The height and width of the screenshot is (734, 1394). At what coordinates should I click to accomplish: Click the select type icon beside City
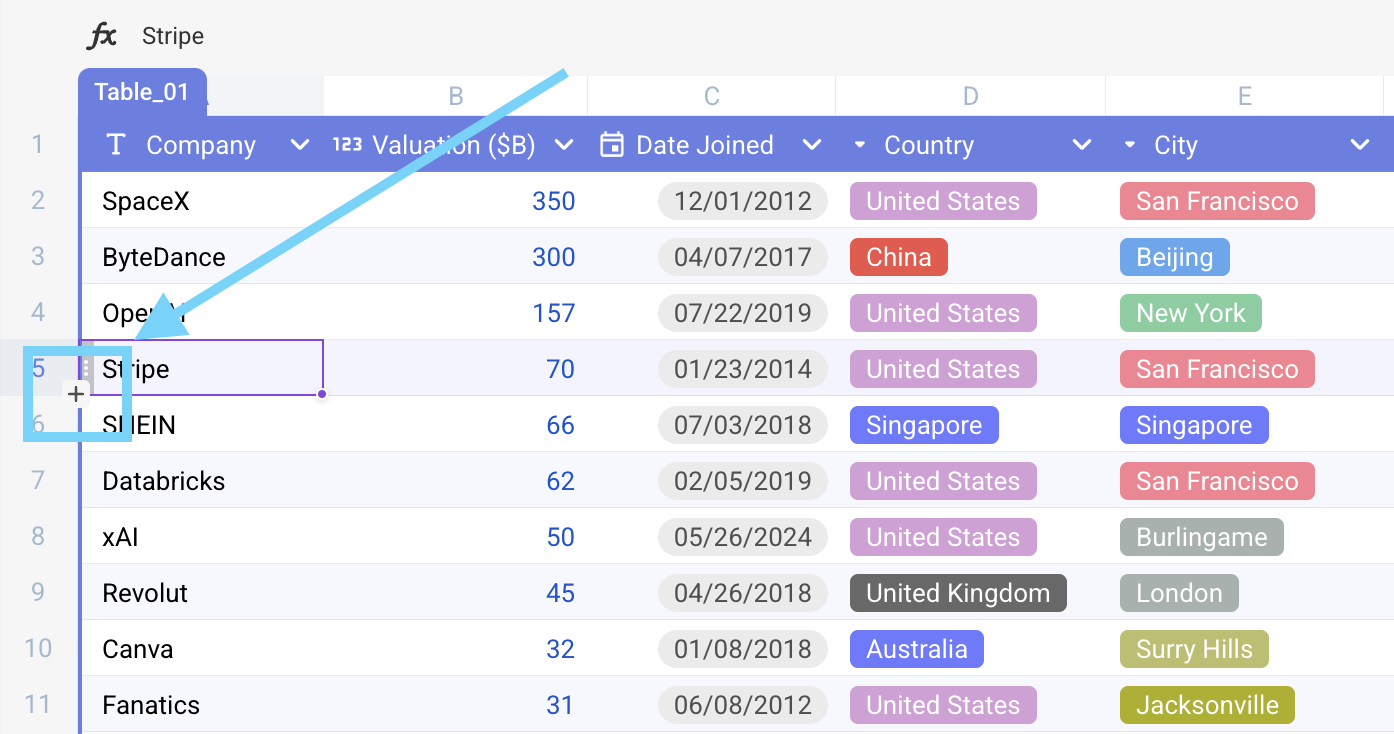pos(1131,145)
